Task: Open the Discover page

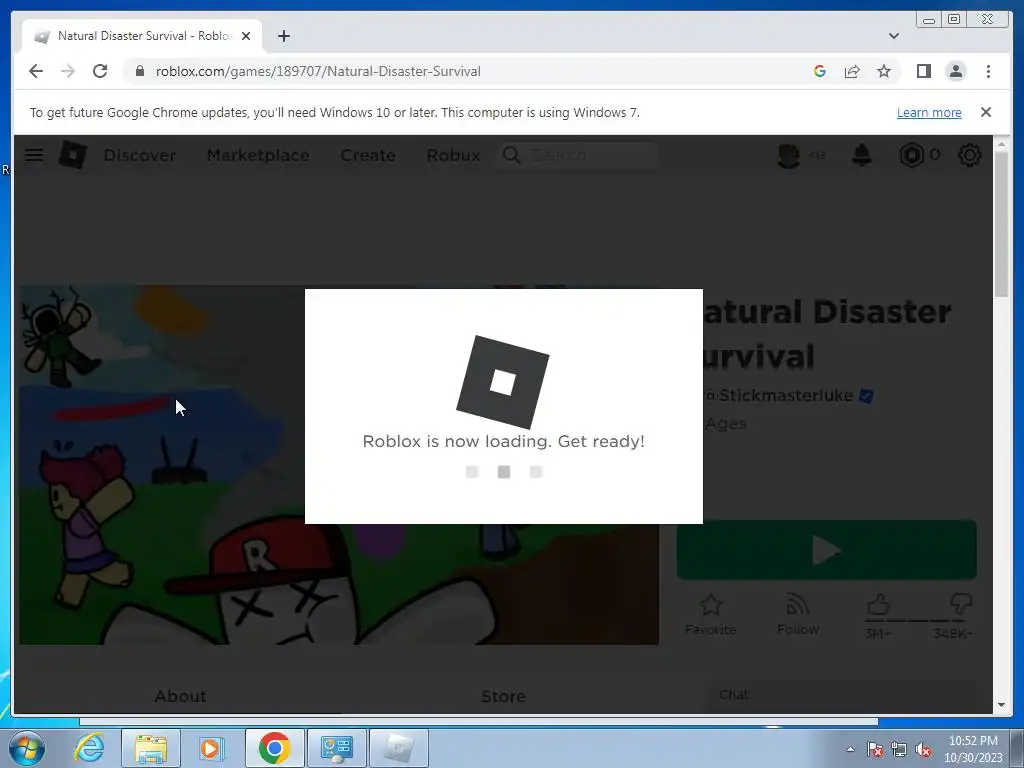Action: 140,155
